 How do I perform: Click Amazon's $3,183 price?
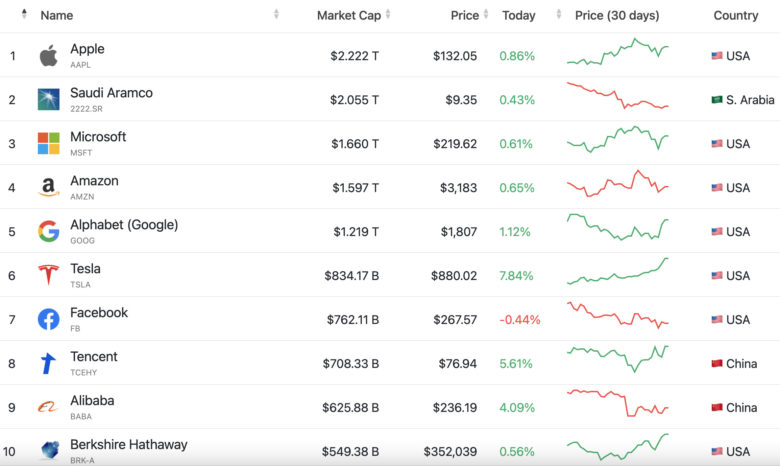tap(458, 187)
